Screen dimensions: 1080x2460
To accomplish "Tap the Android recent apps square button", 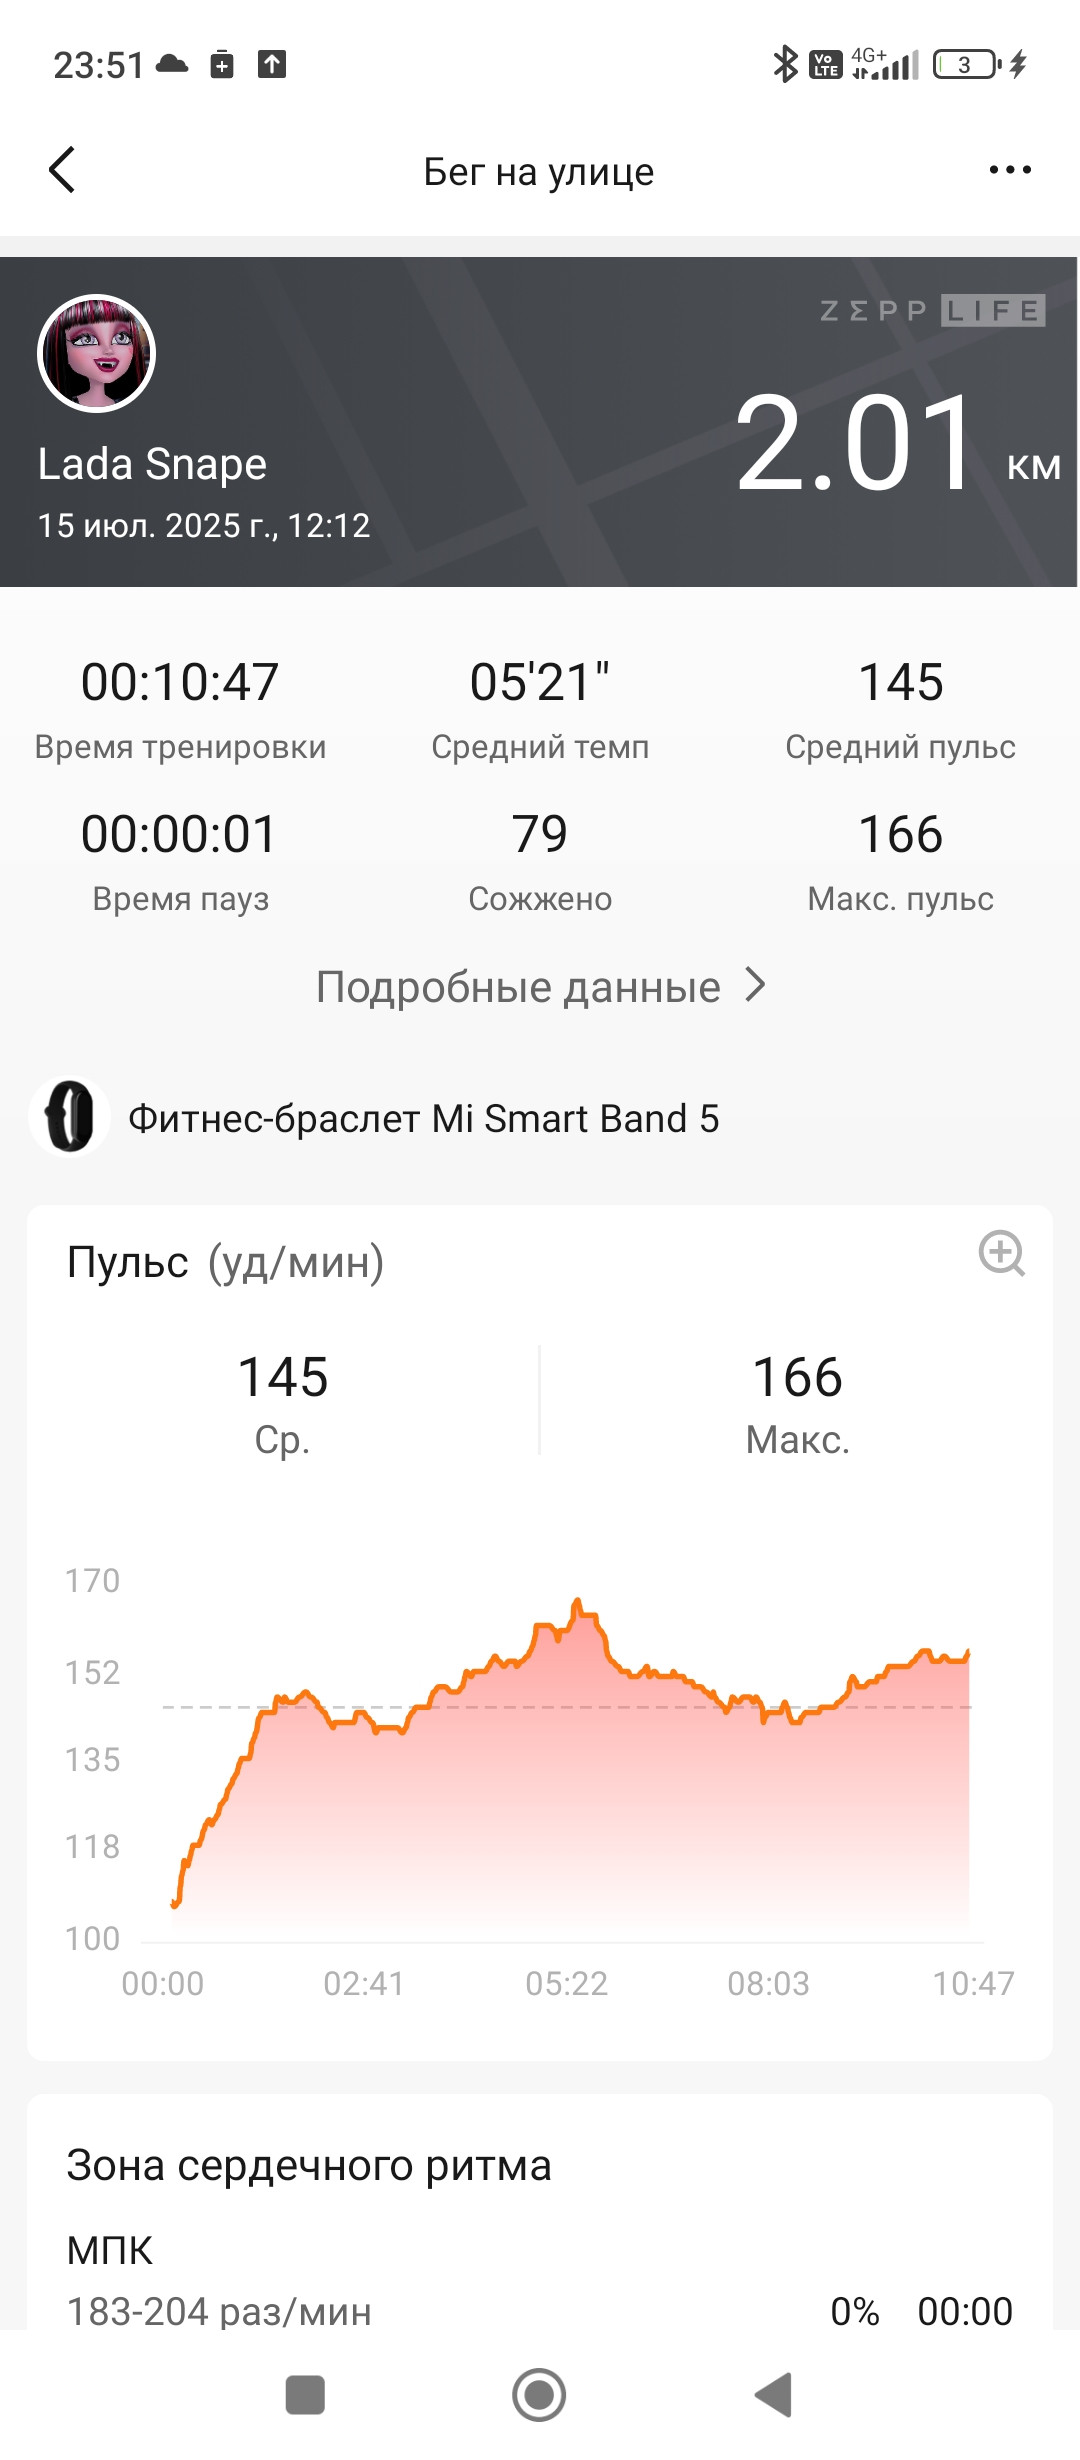I will coord(305,2395).
